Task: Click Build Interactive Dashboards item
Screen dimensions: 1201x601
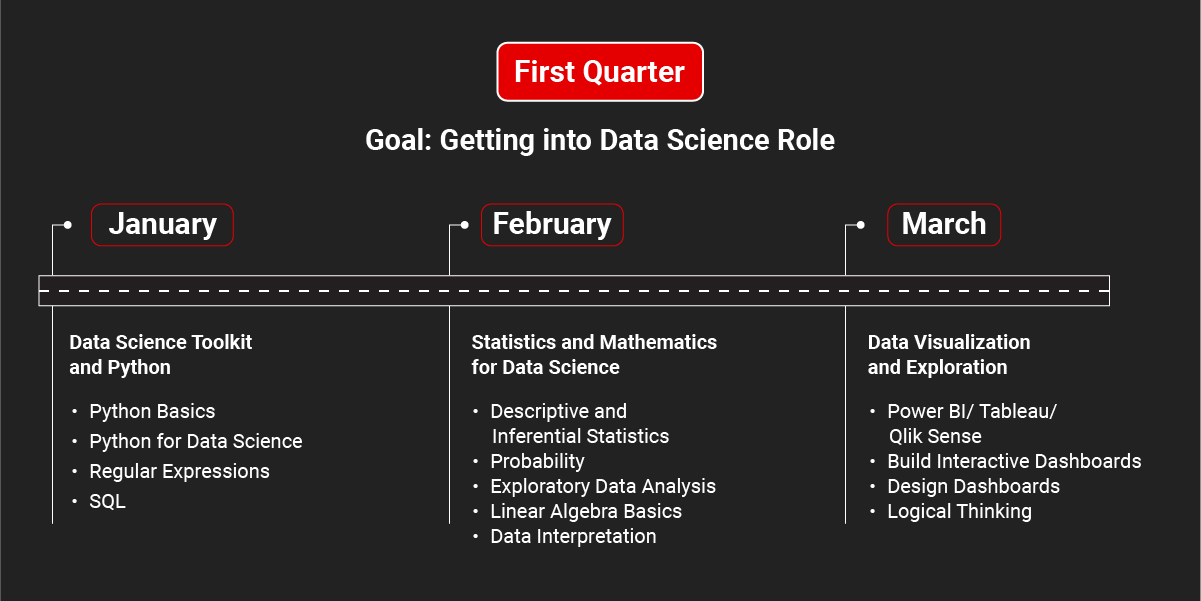Action: click(x=1014, y=461)
